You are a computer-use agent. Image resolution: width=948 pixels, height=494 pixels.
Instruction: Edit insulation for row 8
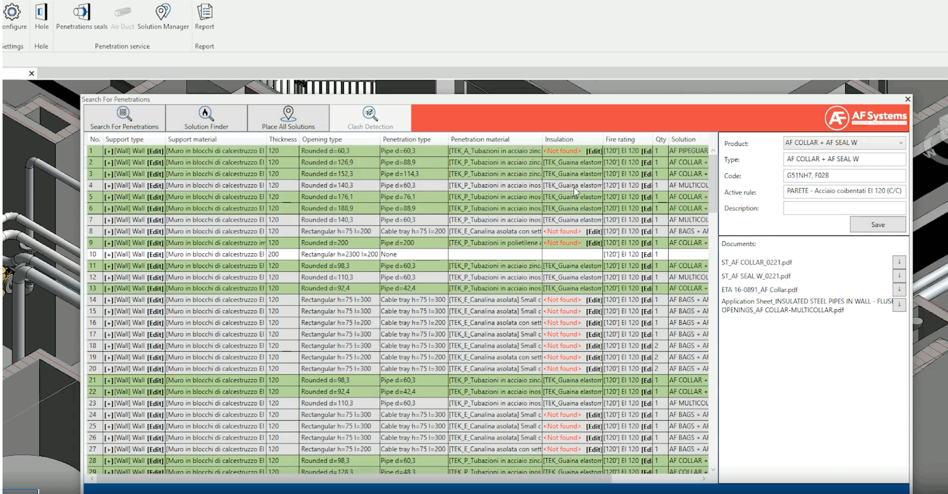click(x=594, y=232)
